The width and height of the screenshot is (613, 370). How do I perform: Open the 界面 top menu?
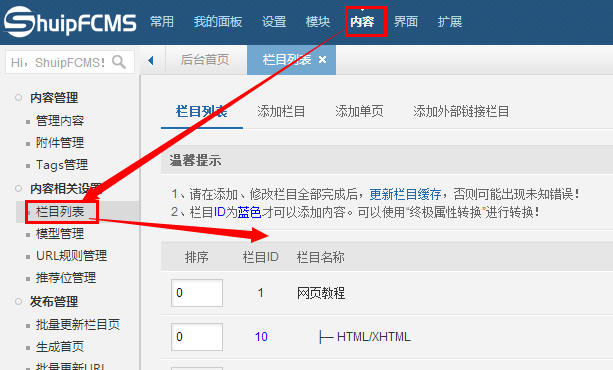pyautogui.click(x=406, y=22)
